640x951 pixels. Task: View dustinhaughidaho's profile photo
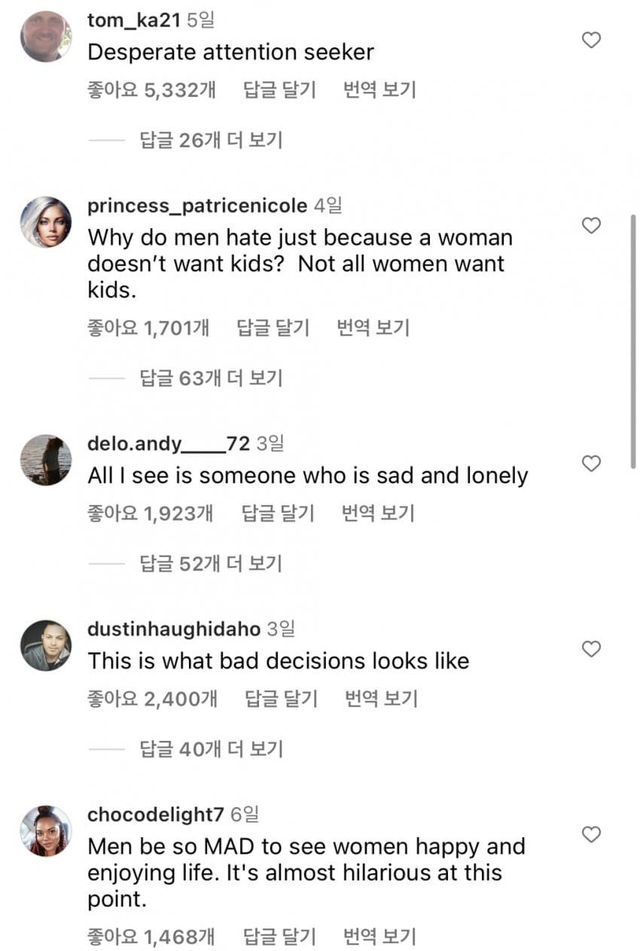(46, 645)
